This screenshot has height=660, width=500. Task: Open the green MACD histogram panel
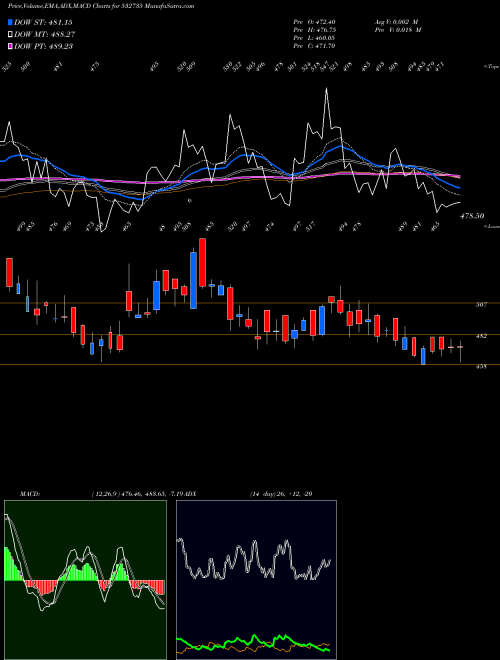tap(85, 580)
